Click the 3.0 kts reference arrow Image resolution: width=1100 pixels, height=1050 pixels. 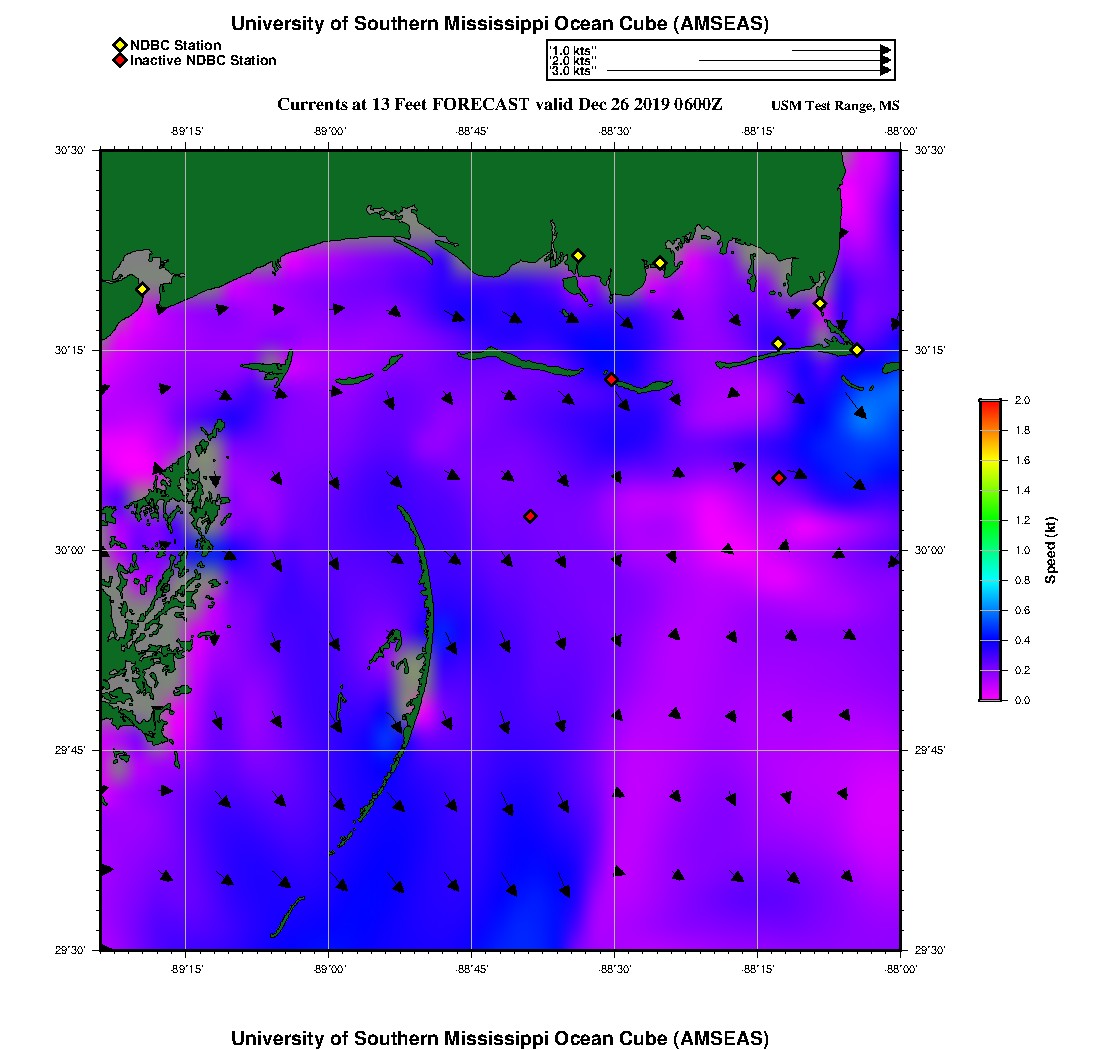point(748,71)
